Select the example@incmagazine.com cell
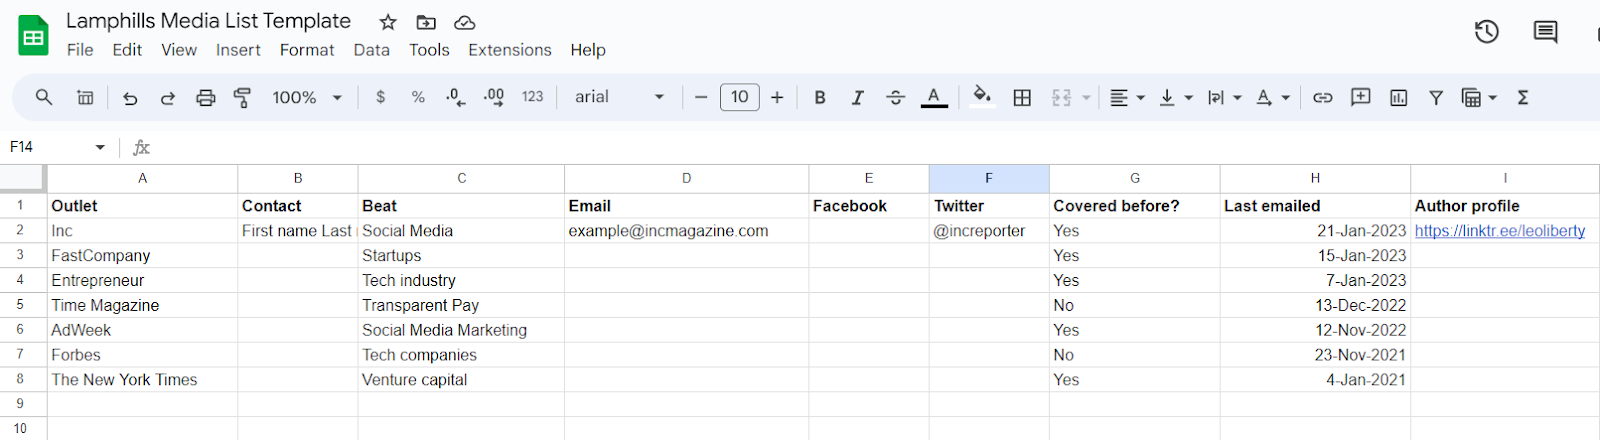Screen dimensions: 1600x440 click(x=686, y=231)
